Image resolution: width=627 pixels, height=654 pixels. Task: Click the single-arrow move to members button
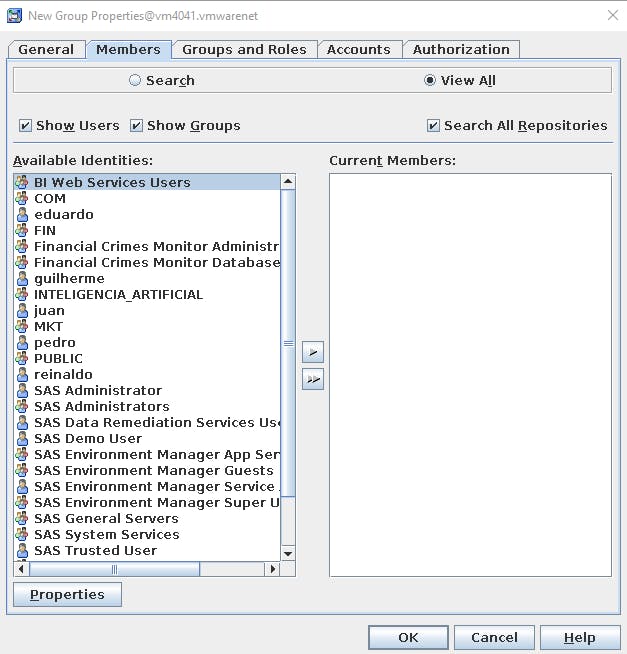click(313, 352)
